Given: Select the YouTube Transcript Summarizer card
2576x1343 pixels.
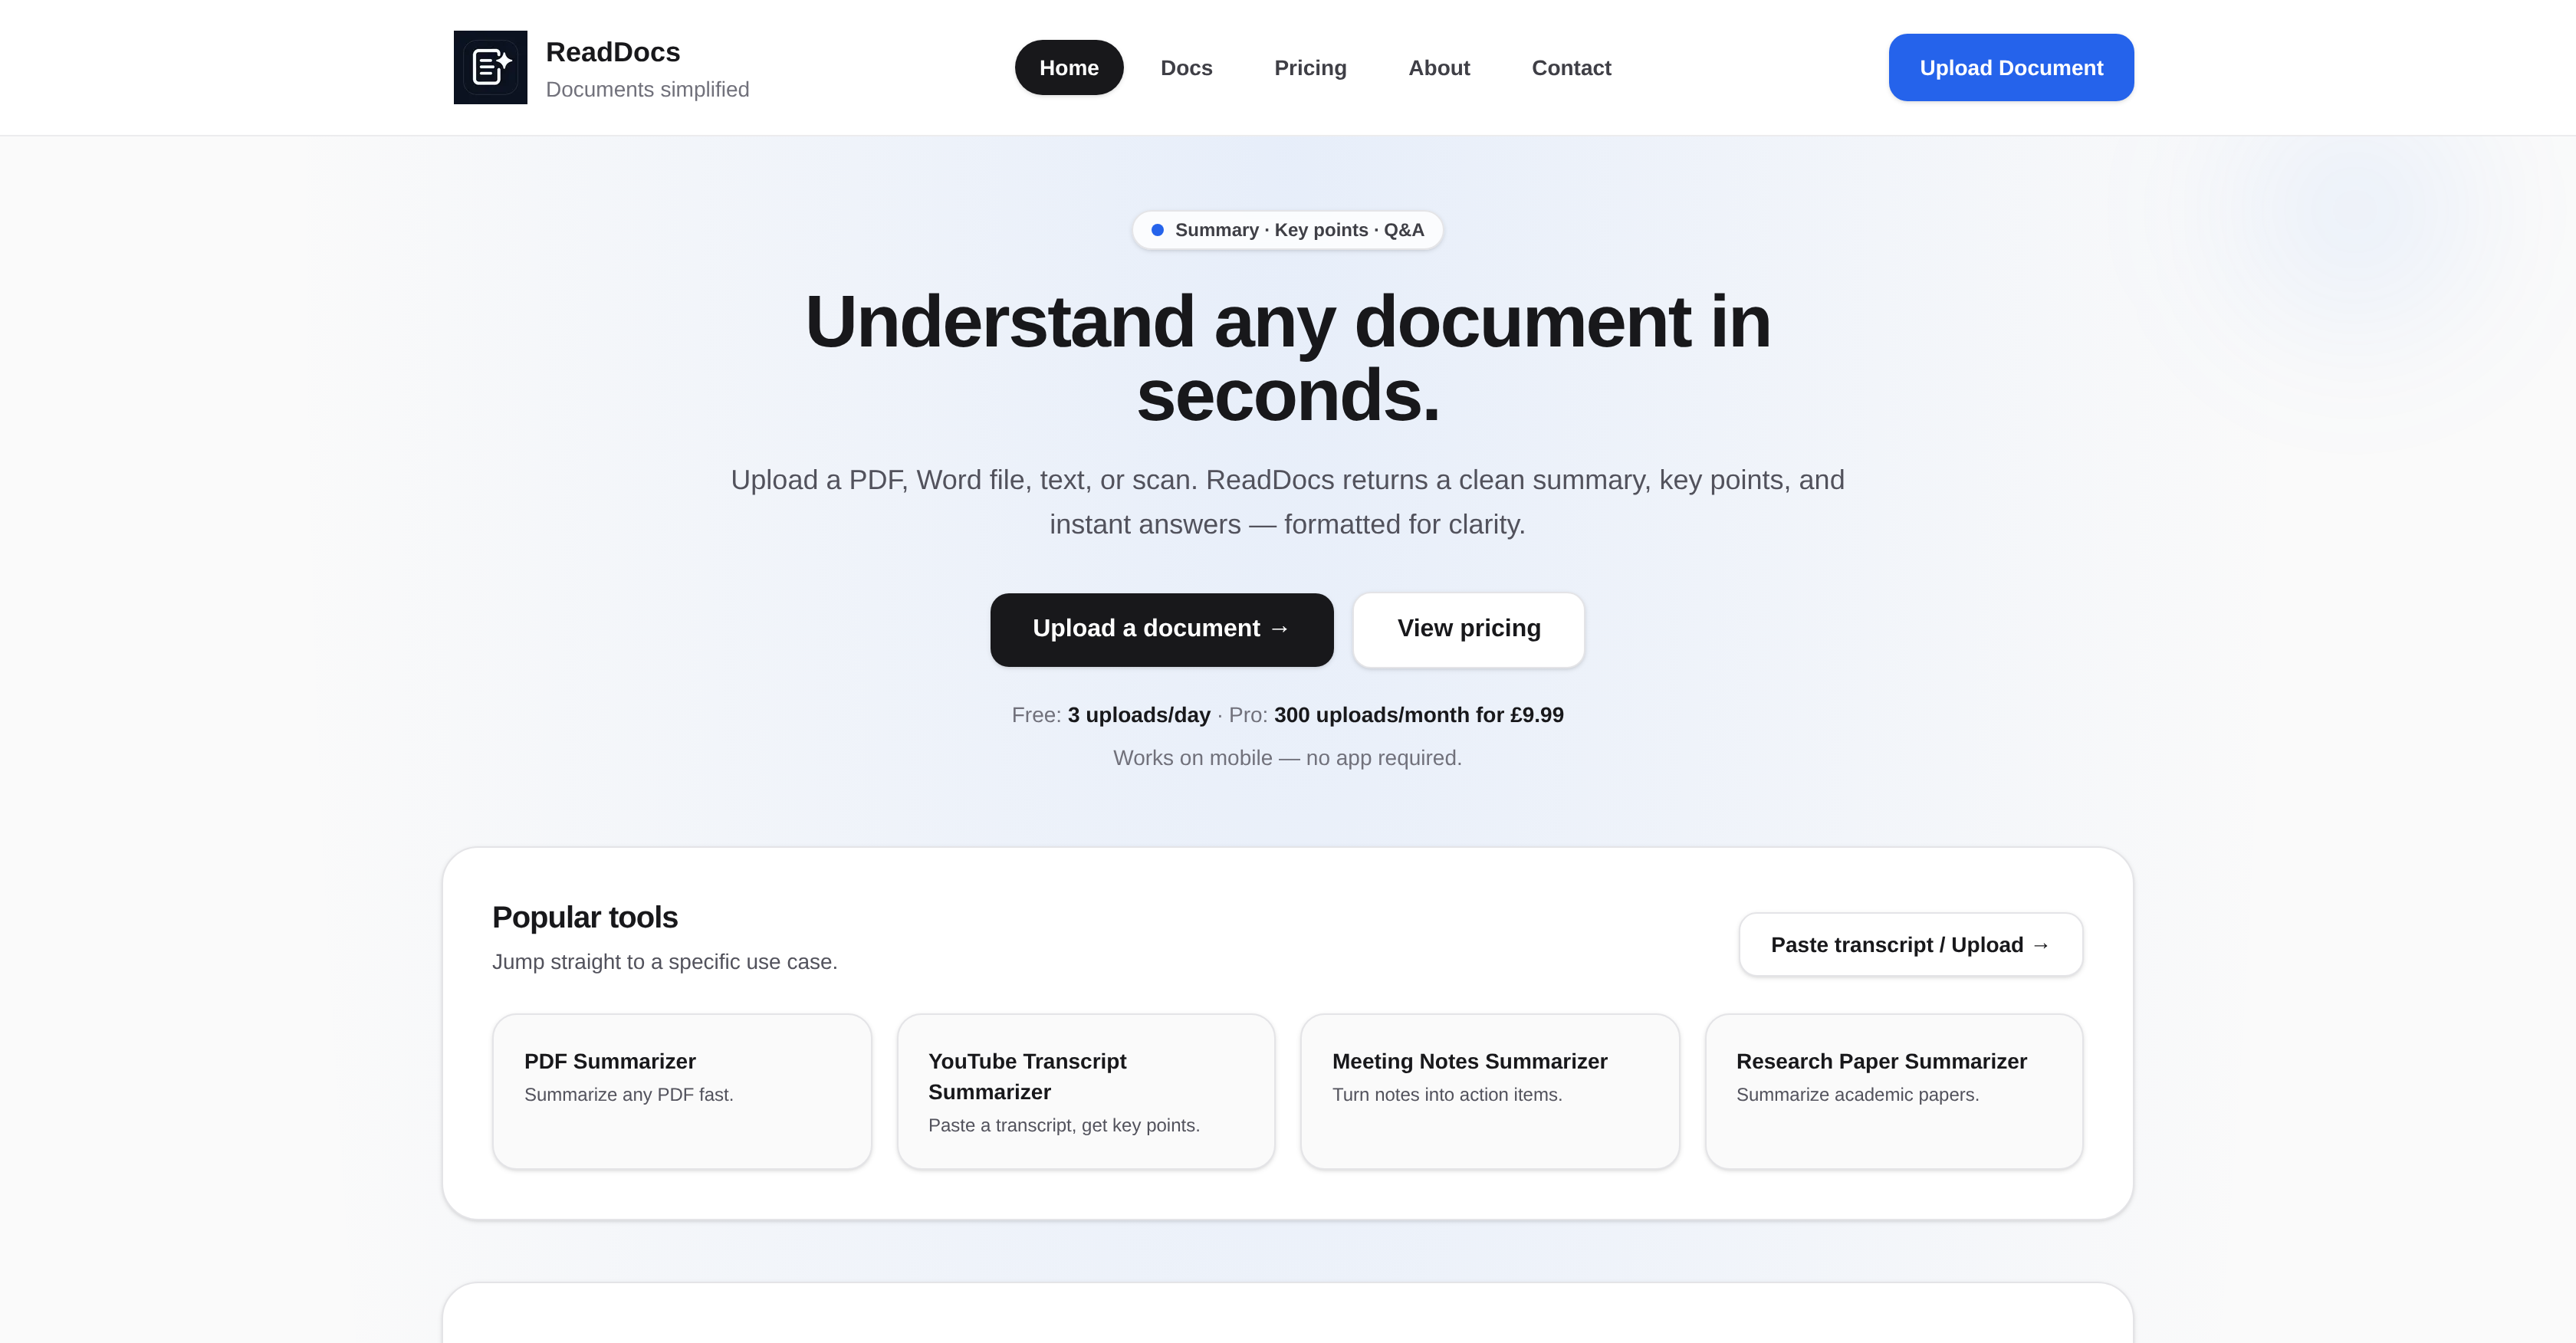Looking at the screenshot, I should coord(1085,1090).
